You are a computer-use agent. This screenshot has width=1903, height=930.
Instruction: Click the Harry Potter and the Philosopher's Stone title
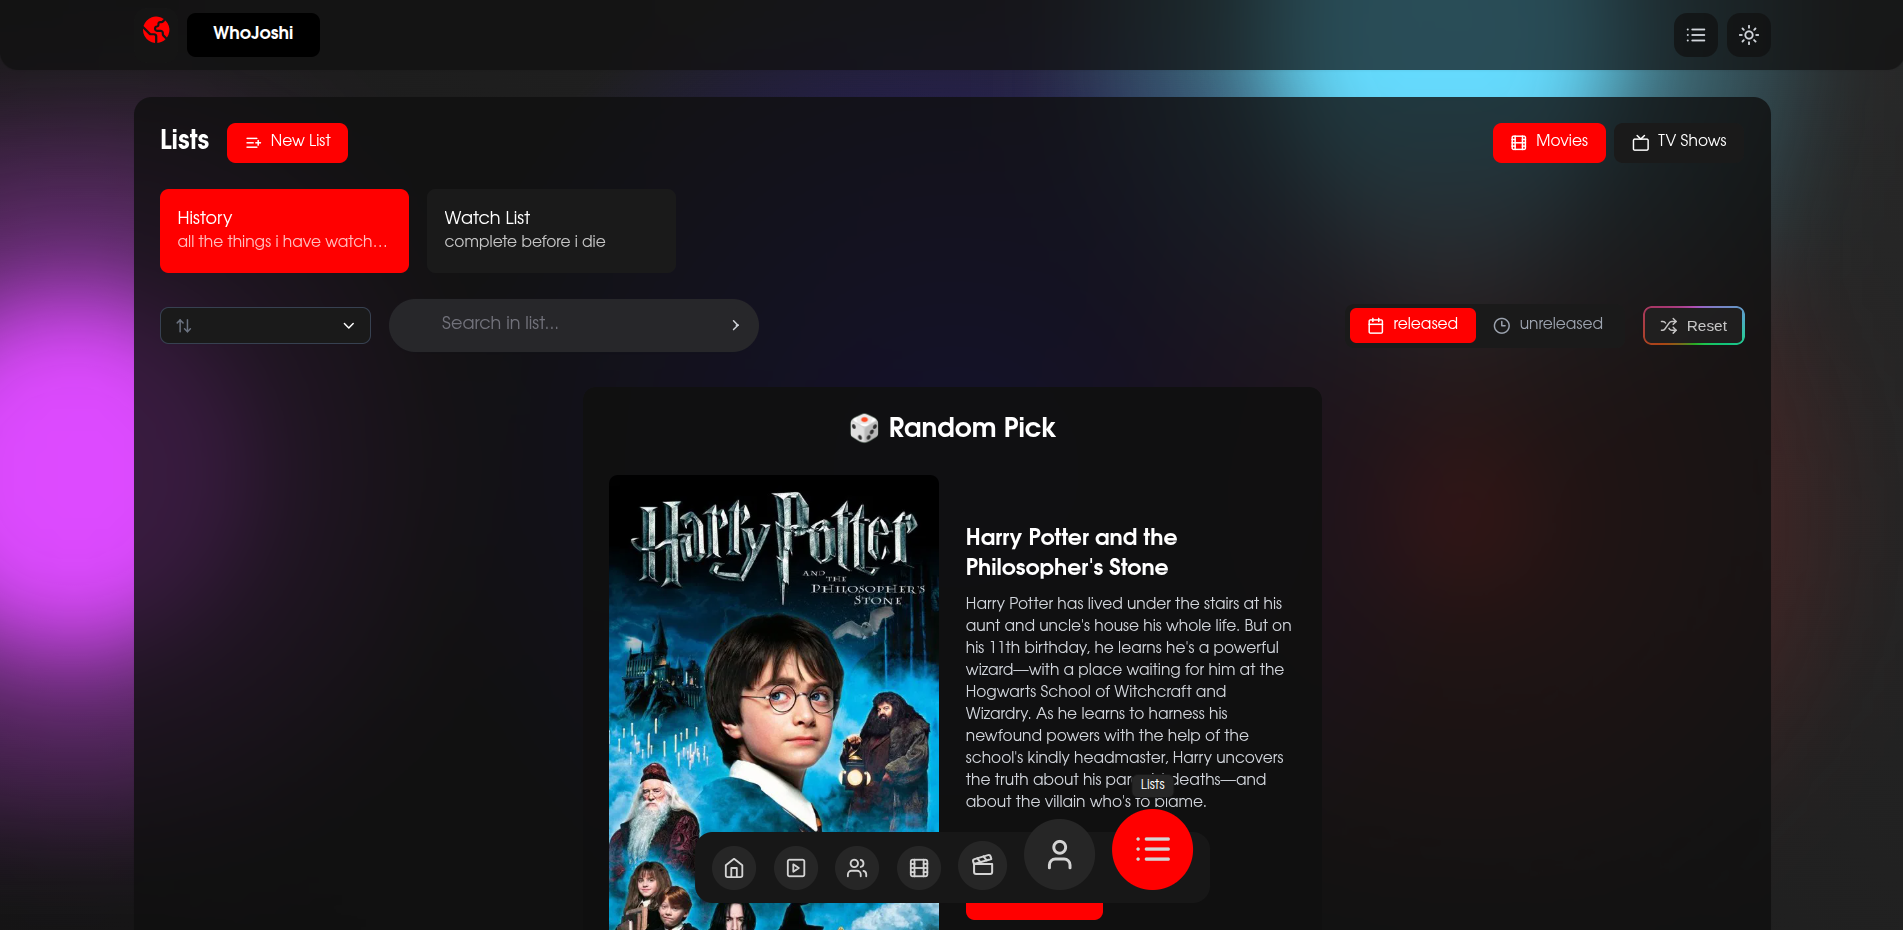pos(1071,552)
